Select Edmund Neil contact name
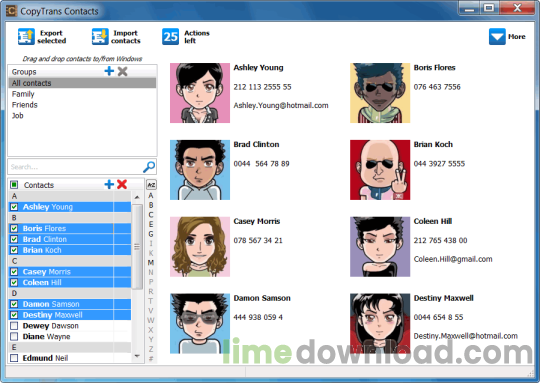Image resolution: width=540 pixels, height=383 pixels. (x=45, y=358)
